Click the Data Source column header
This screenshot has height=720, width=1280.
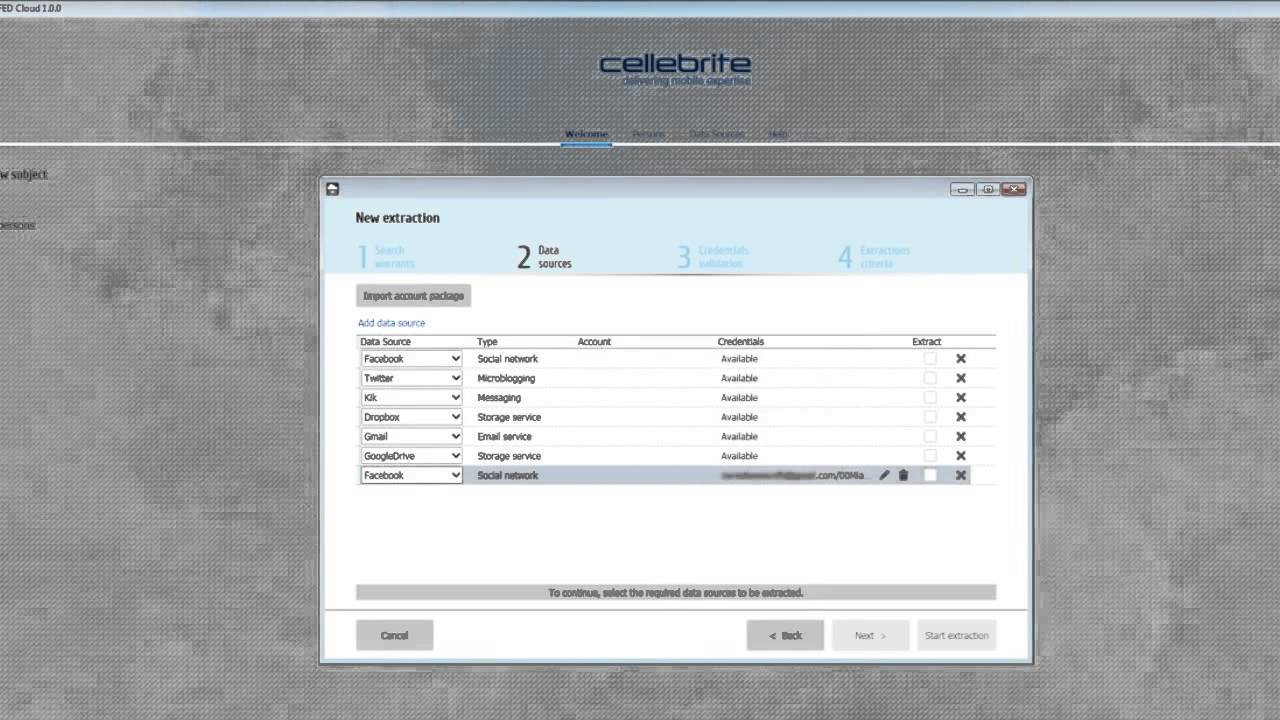pyautogui.click(x=386, y=342)
